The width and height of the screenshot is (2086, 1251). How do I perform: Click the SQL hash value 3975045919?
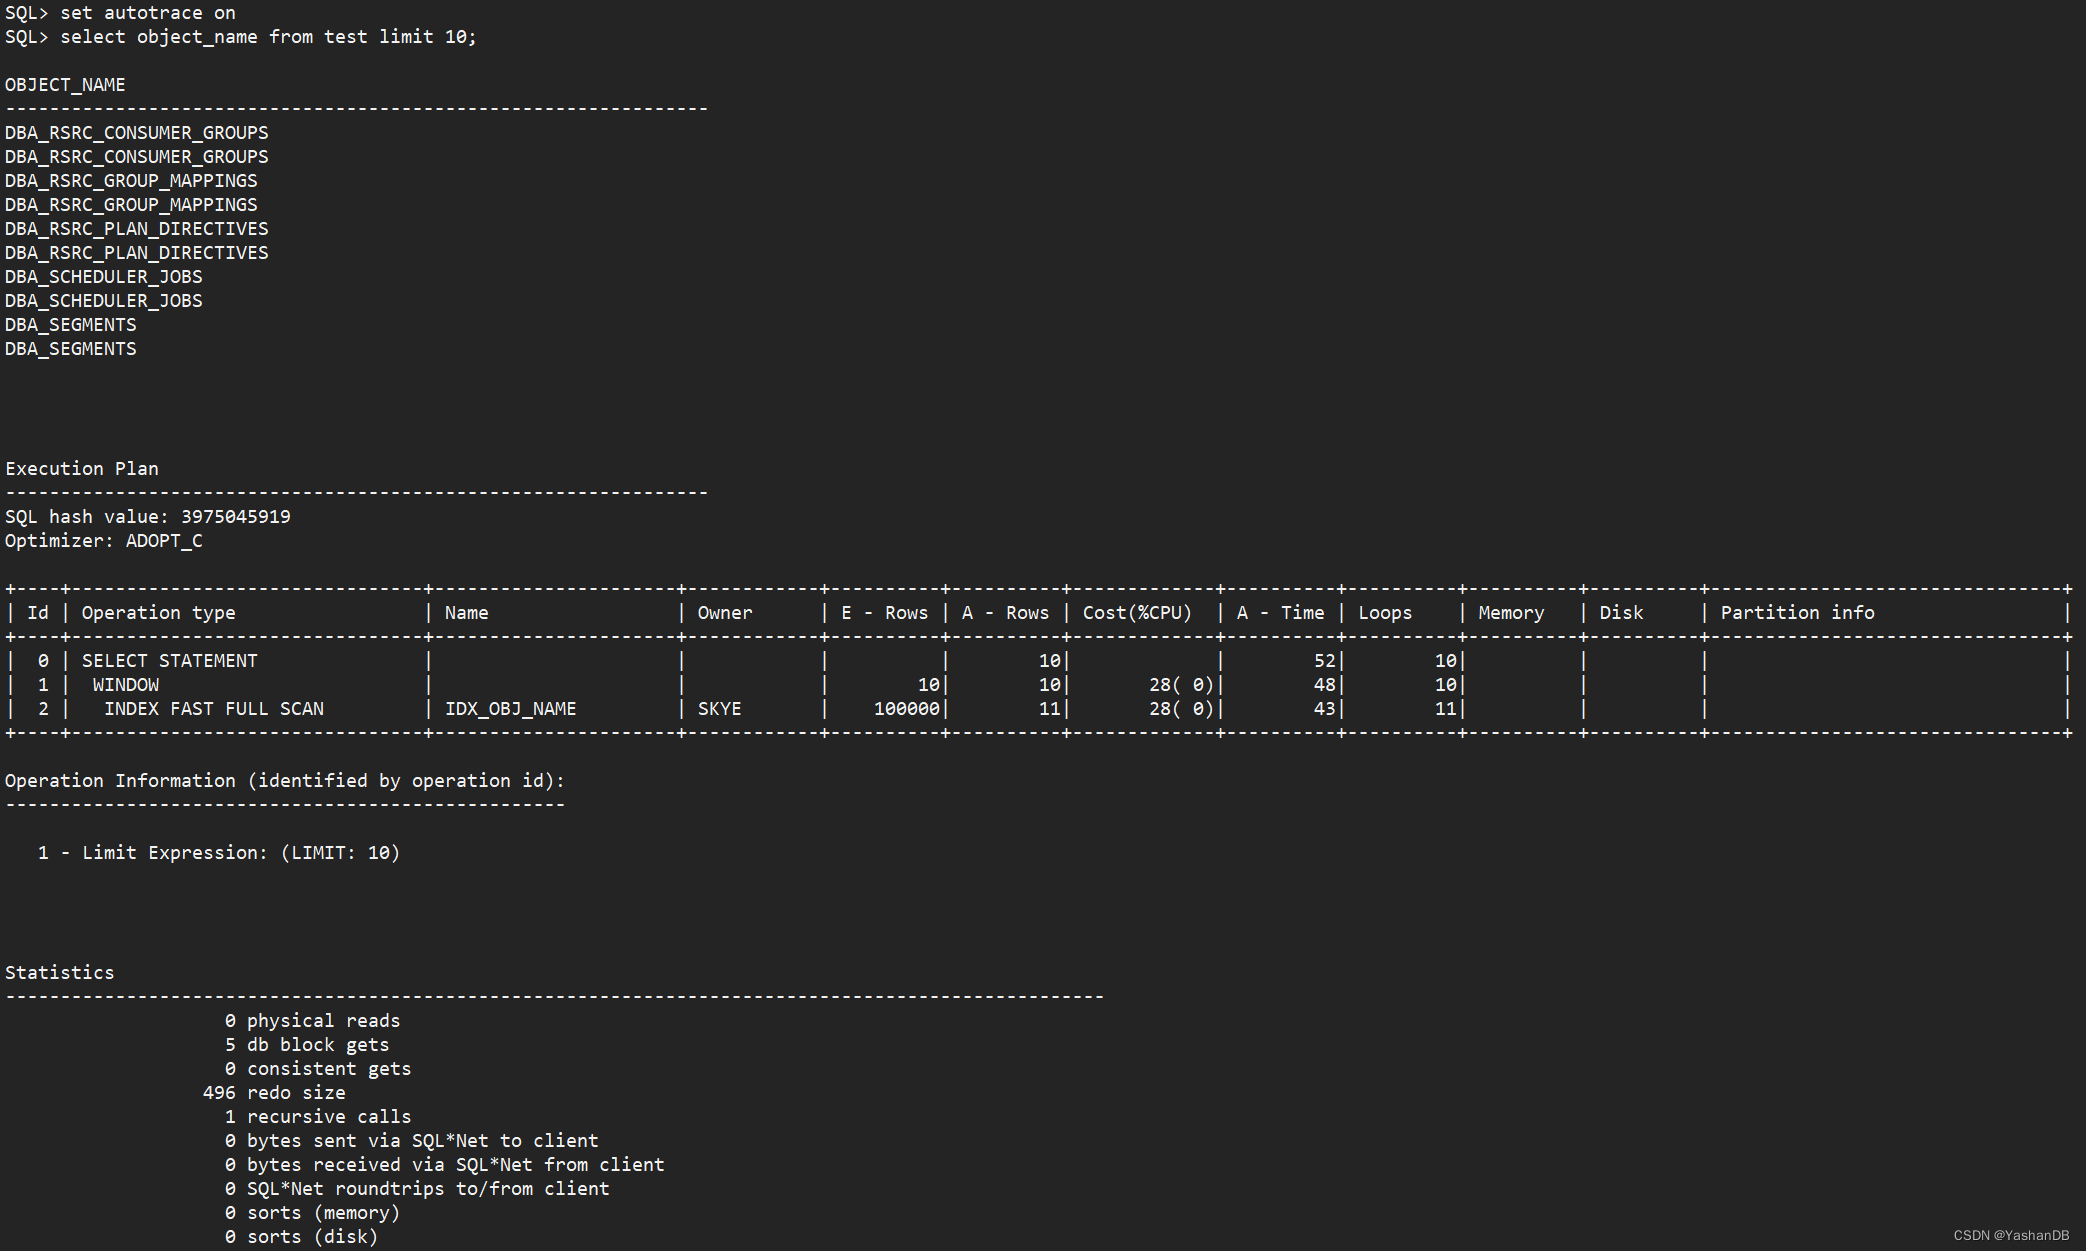pos(235,517)
